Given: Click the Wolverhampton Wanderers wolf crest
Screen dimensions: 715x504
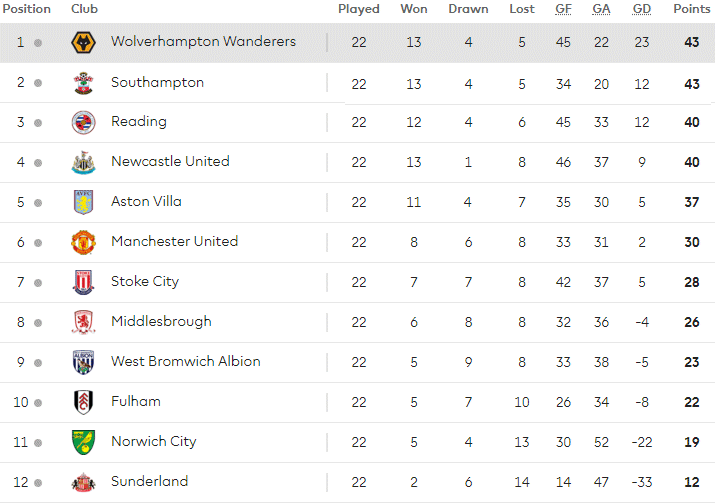Looking at the screenshot, I should click(83, 42).
